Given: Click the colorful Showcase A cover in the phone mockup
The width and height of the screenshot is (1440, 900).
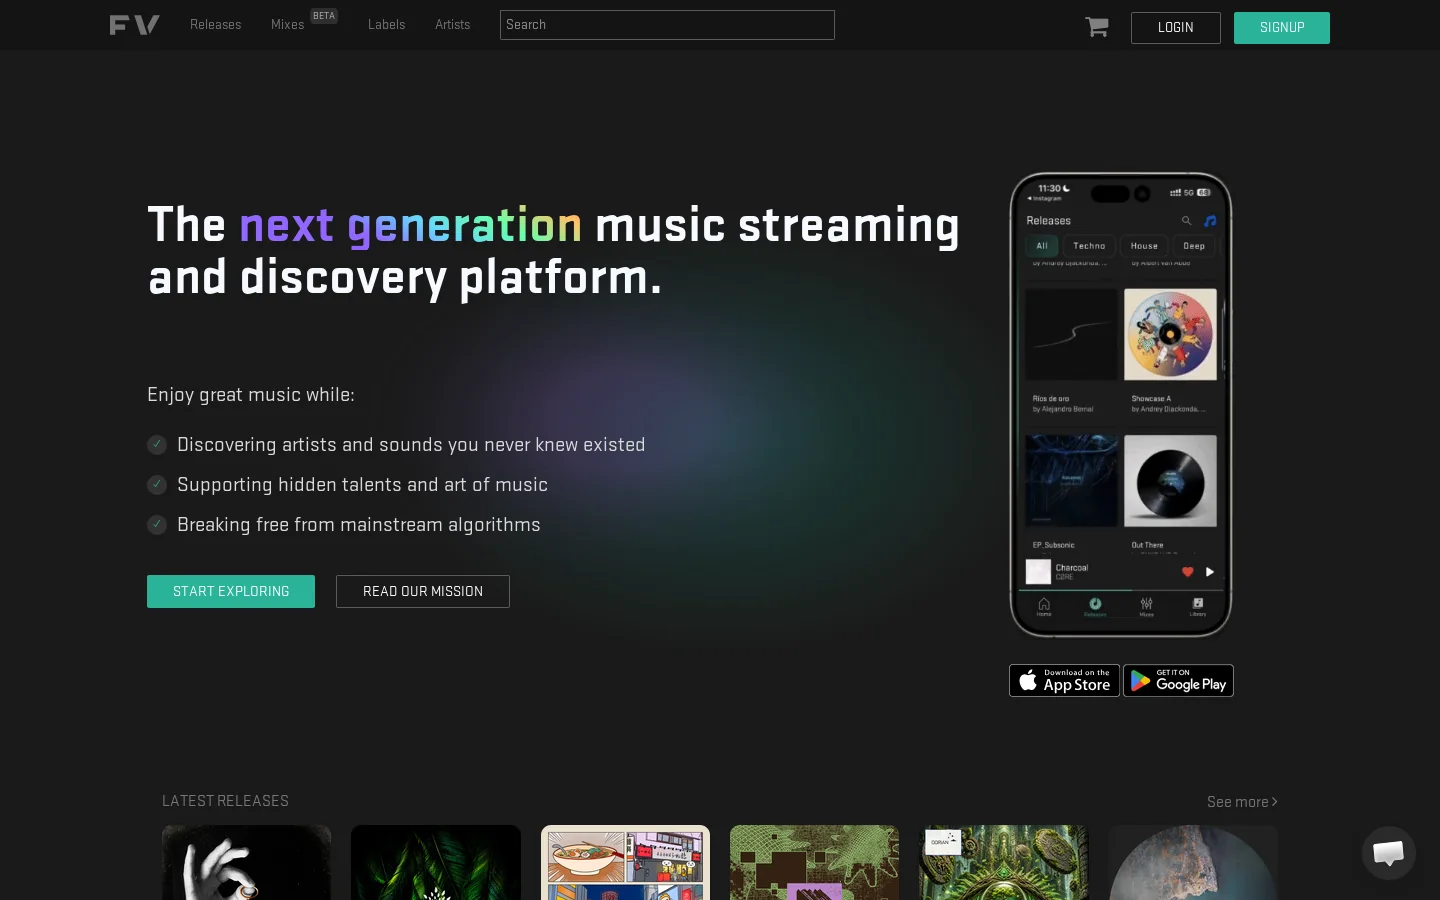Looking at the screenshot, I should (x=1170, y=334).
